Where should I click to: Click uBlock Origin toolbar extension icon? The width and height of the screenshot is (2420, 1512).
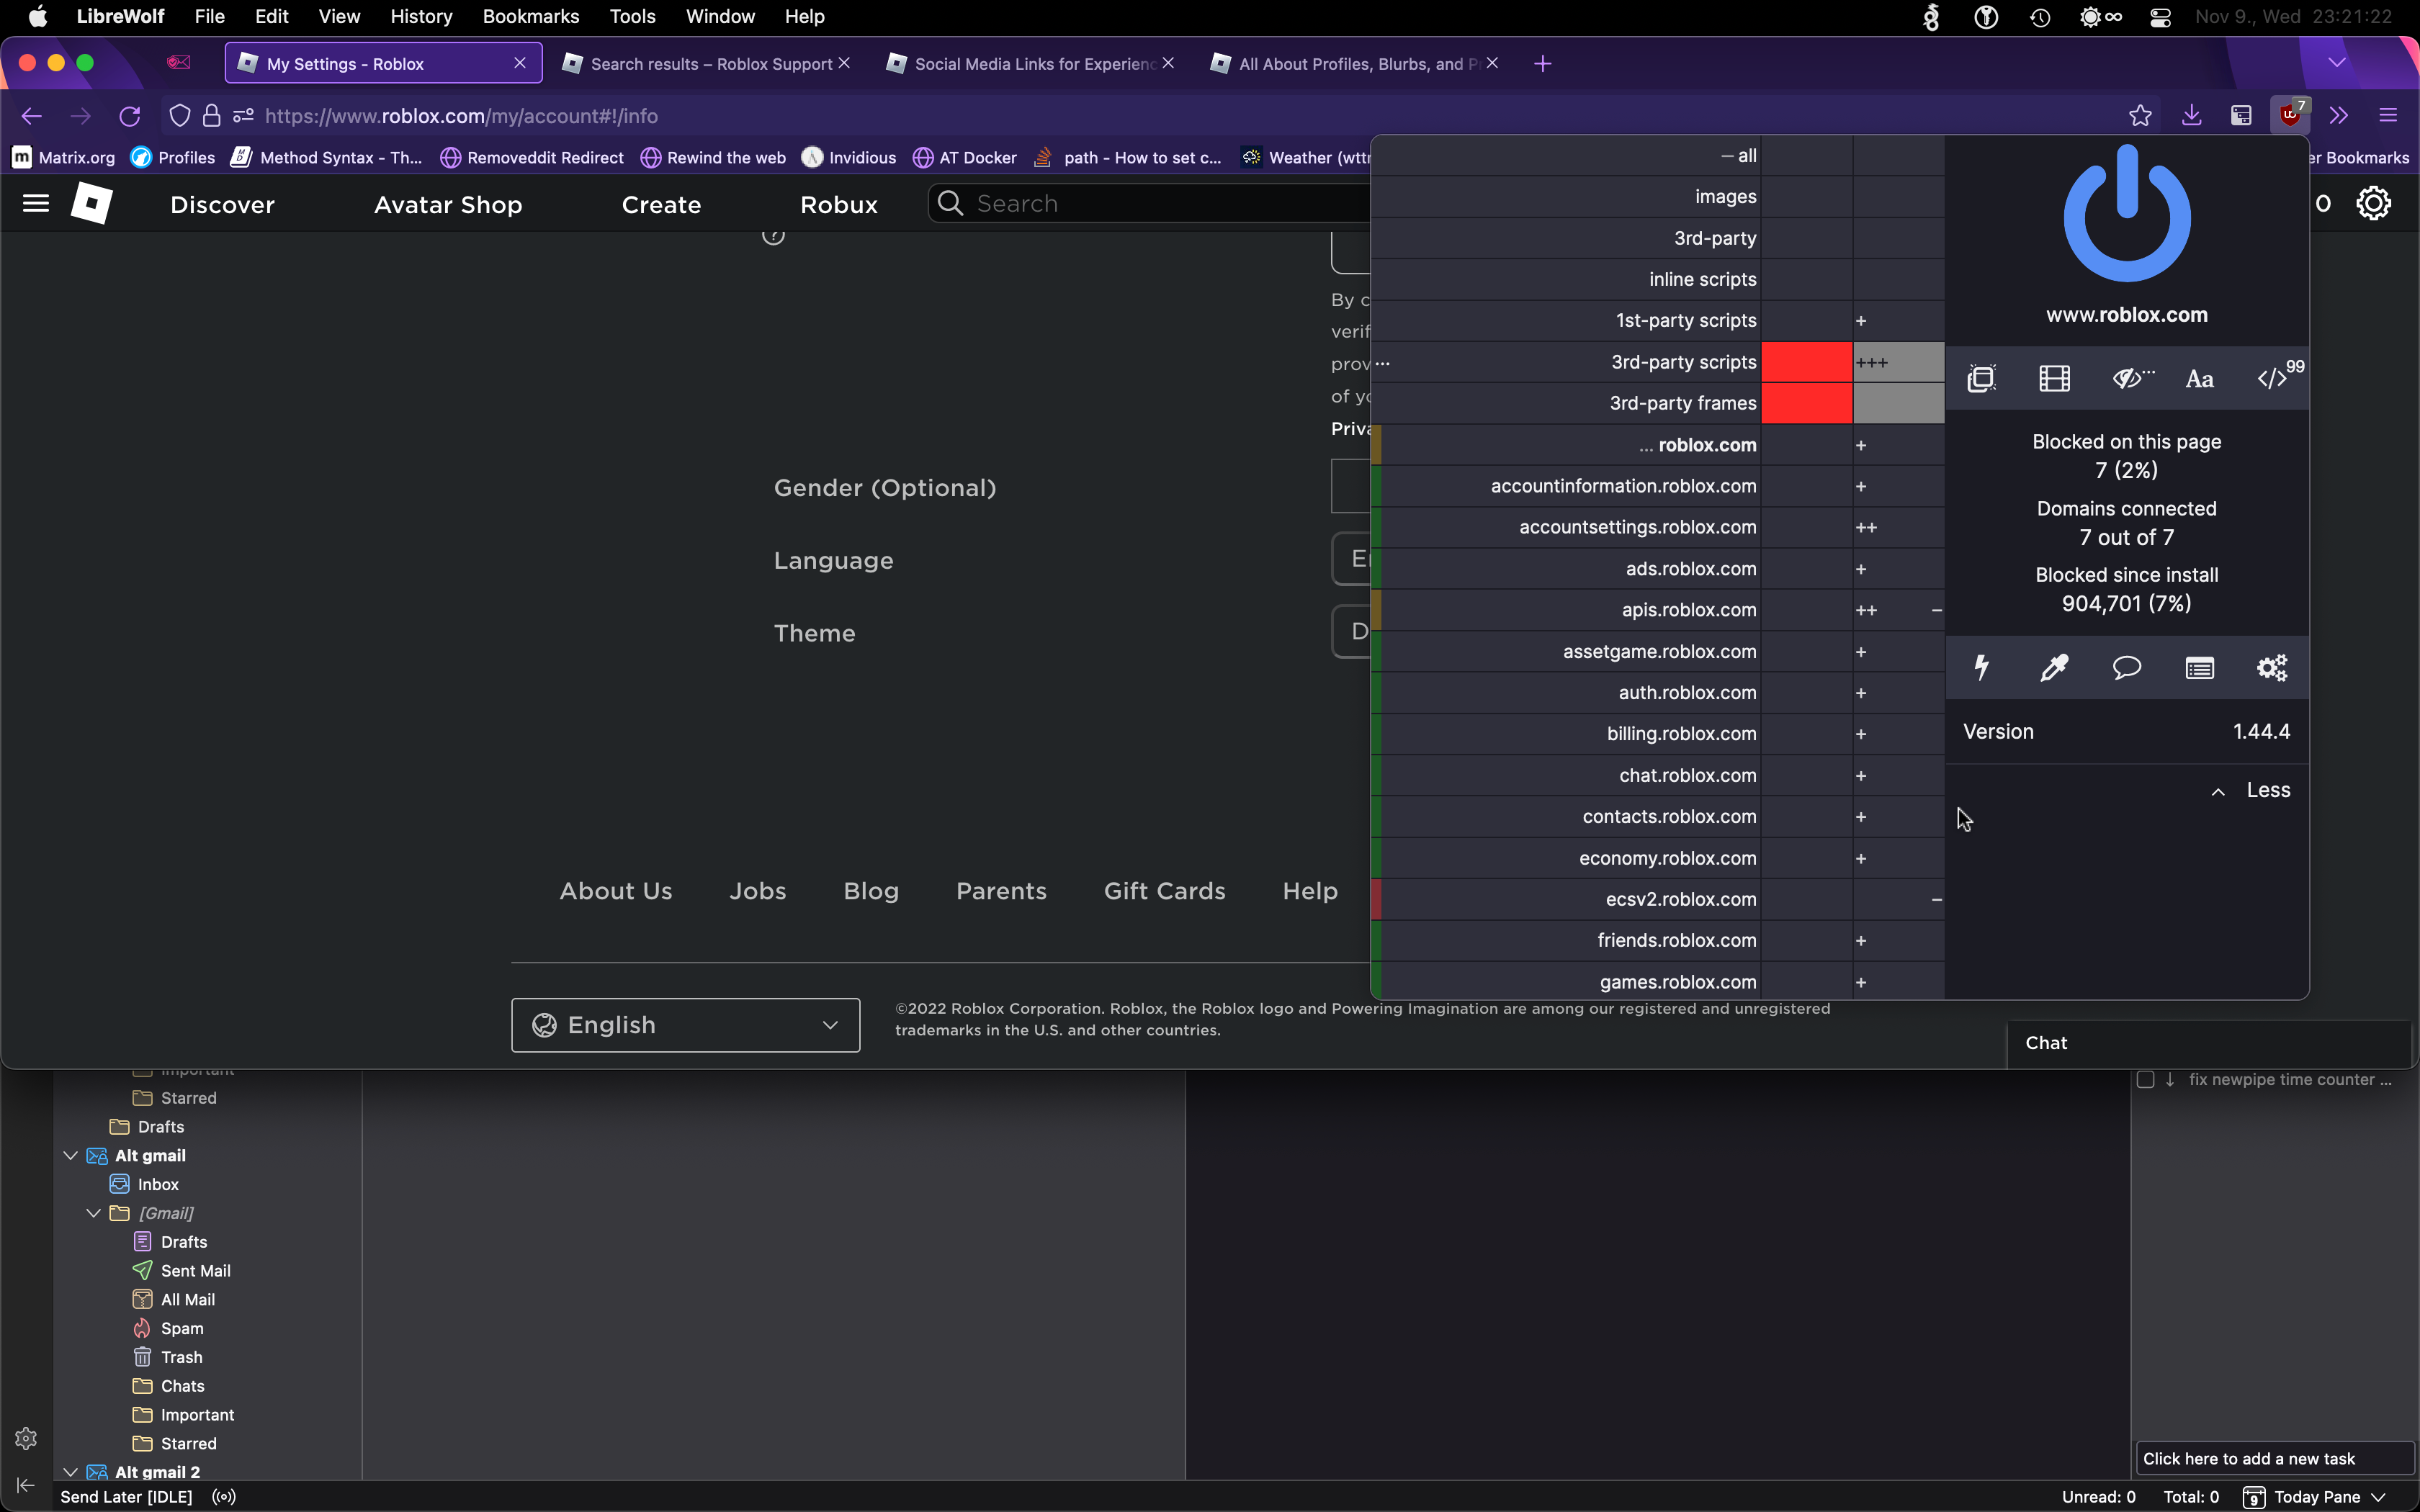(x=2290, y=115)
